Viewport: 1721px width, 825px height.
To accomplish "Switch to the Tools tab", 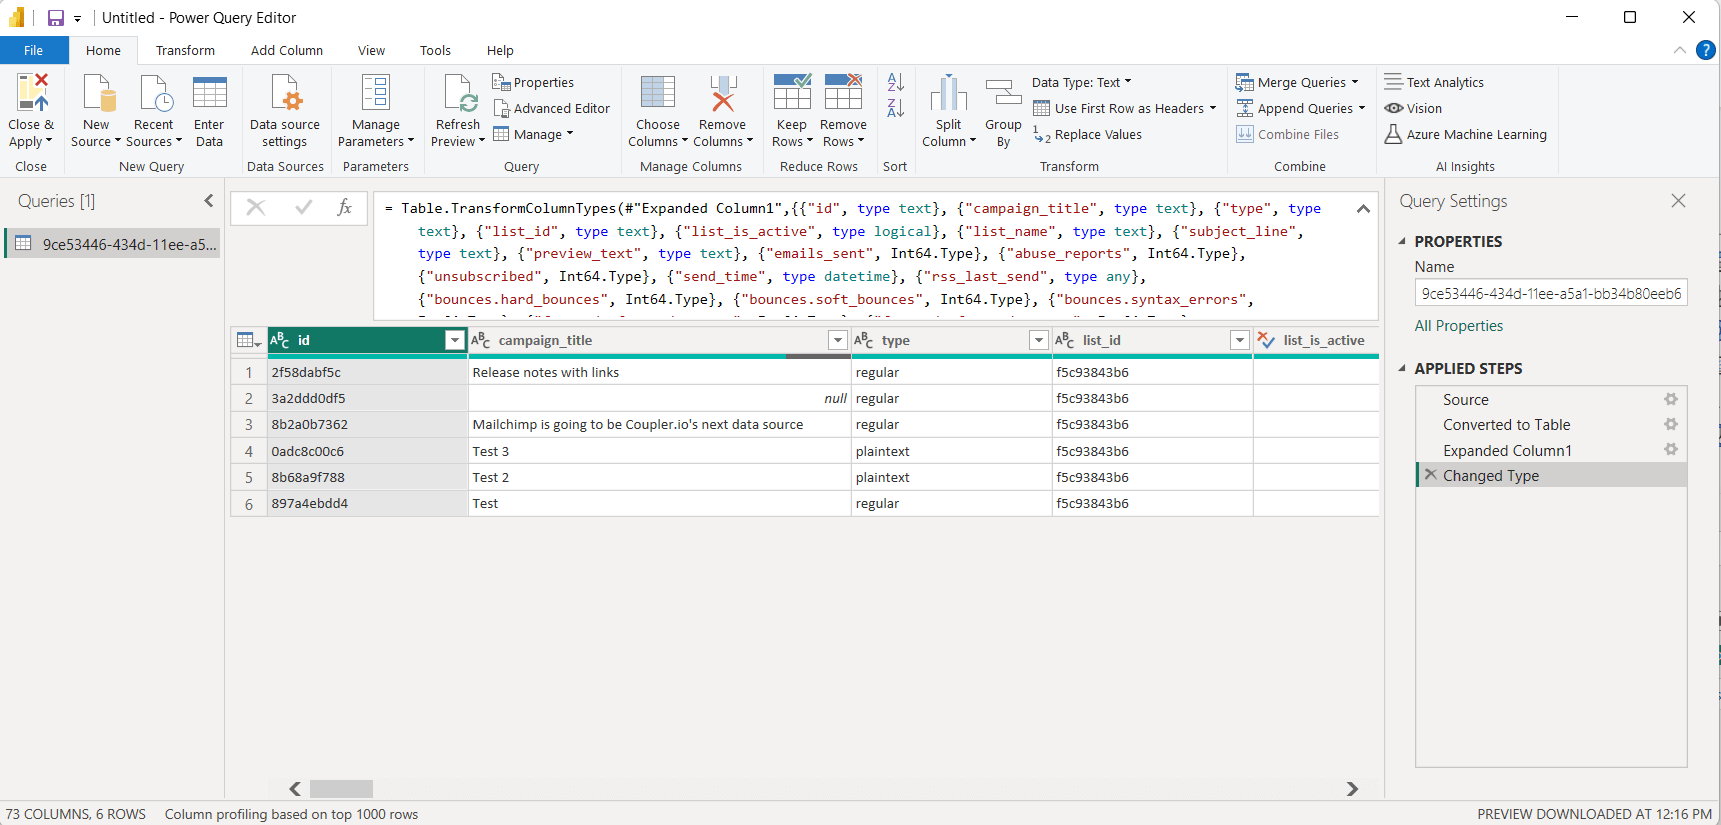I will pos(435,50).
